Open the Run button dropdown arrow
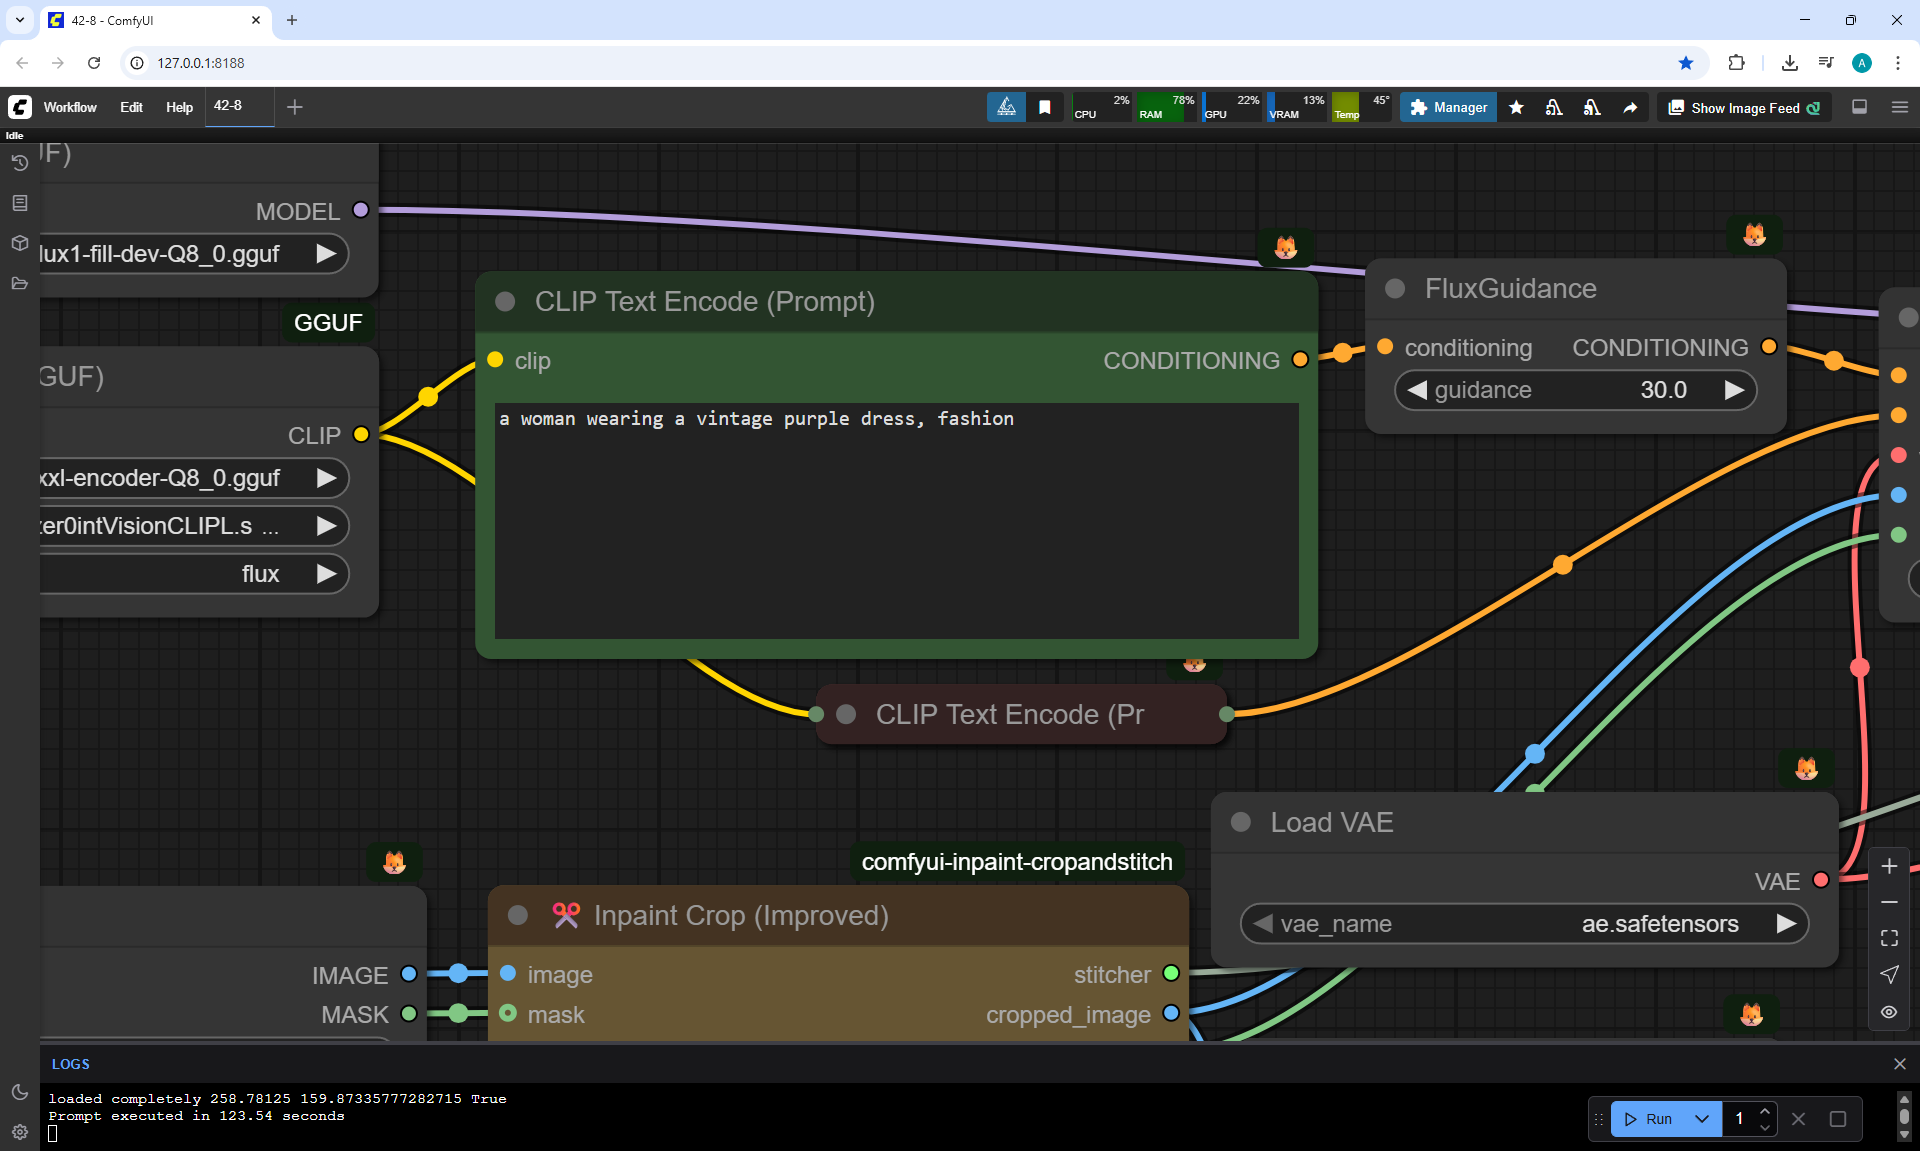The image size is (1920, 1151). click(x=1701, y=1119)
